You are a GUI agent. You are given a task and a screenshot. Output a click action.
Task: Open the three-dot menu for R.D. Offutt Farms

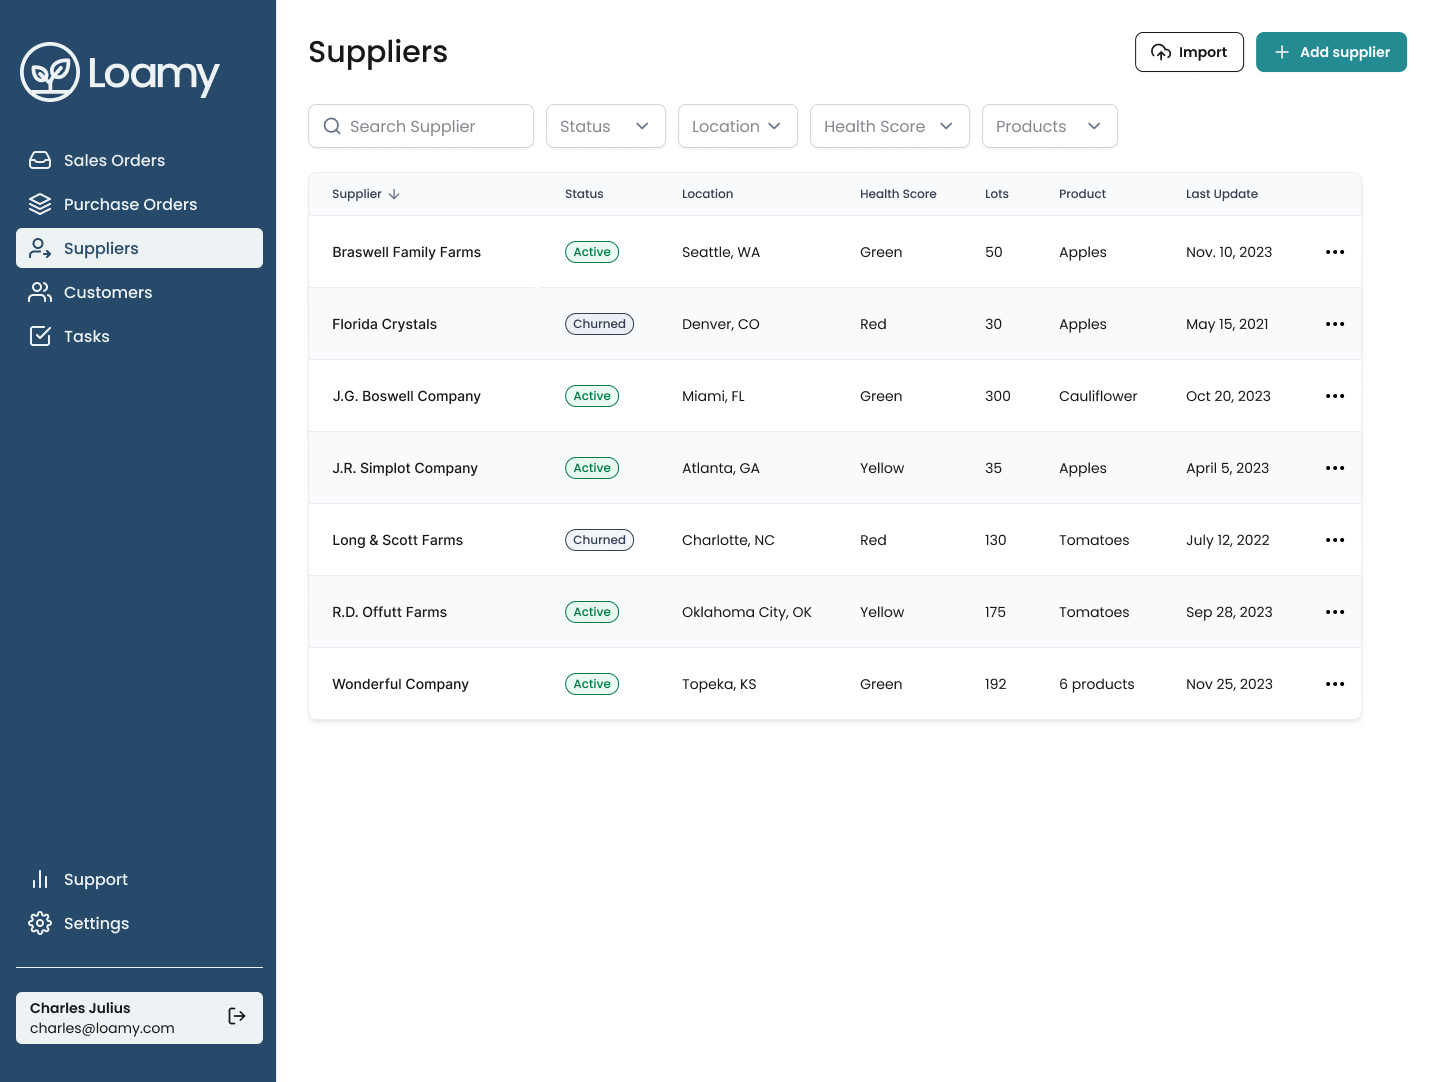[x=1335, y=612]
